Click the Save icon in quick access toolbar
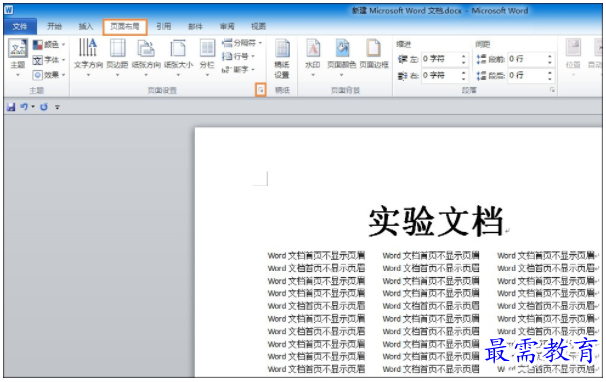Image resolution: width=606 pixels, height=382 pixels. click(11, 107)
